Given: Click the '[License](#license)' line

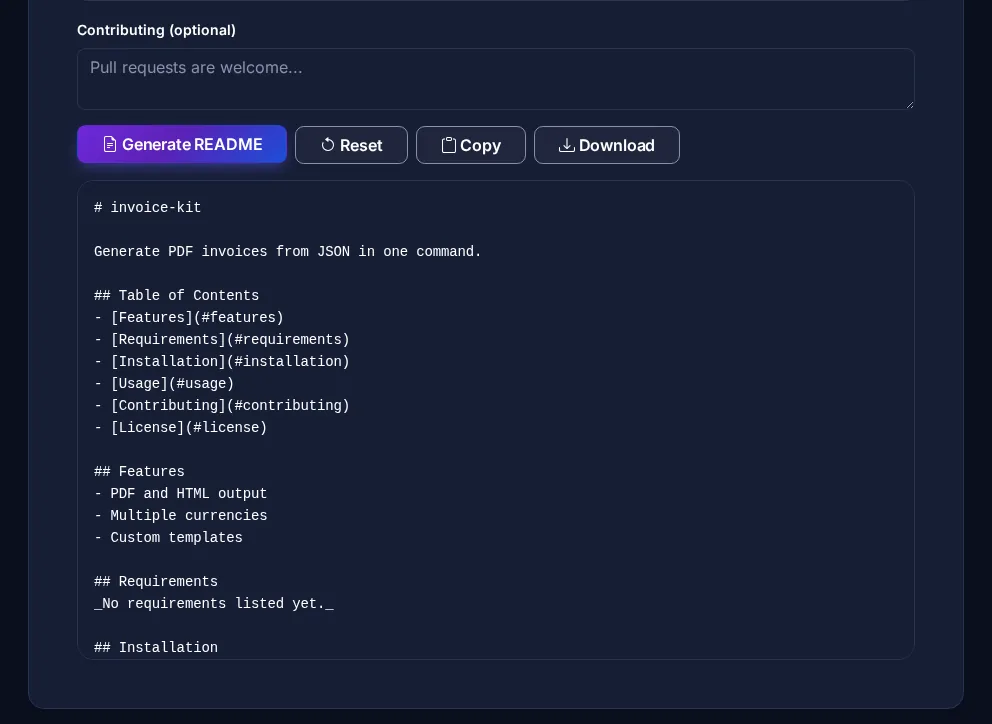Looking at the screenshot, I should pos(181,428).
